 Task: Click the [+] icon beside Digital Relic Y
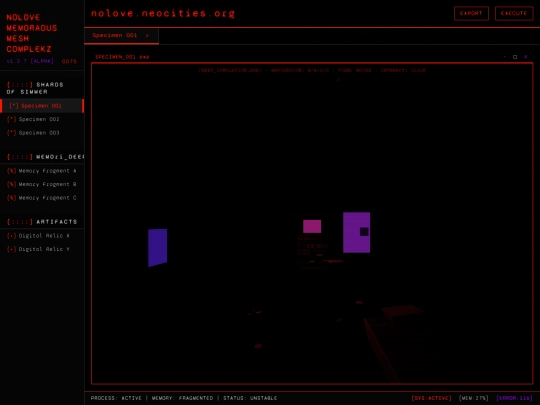click(x=11, y=249)
